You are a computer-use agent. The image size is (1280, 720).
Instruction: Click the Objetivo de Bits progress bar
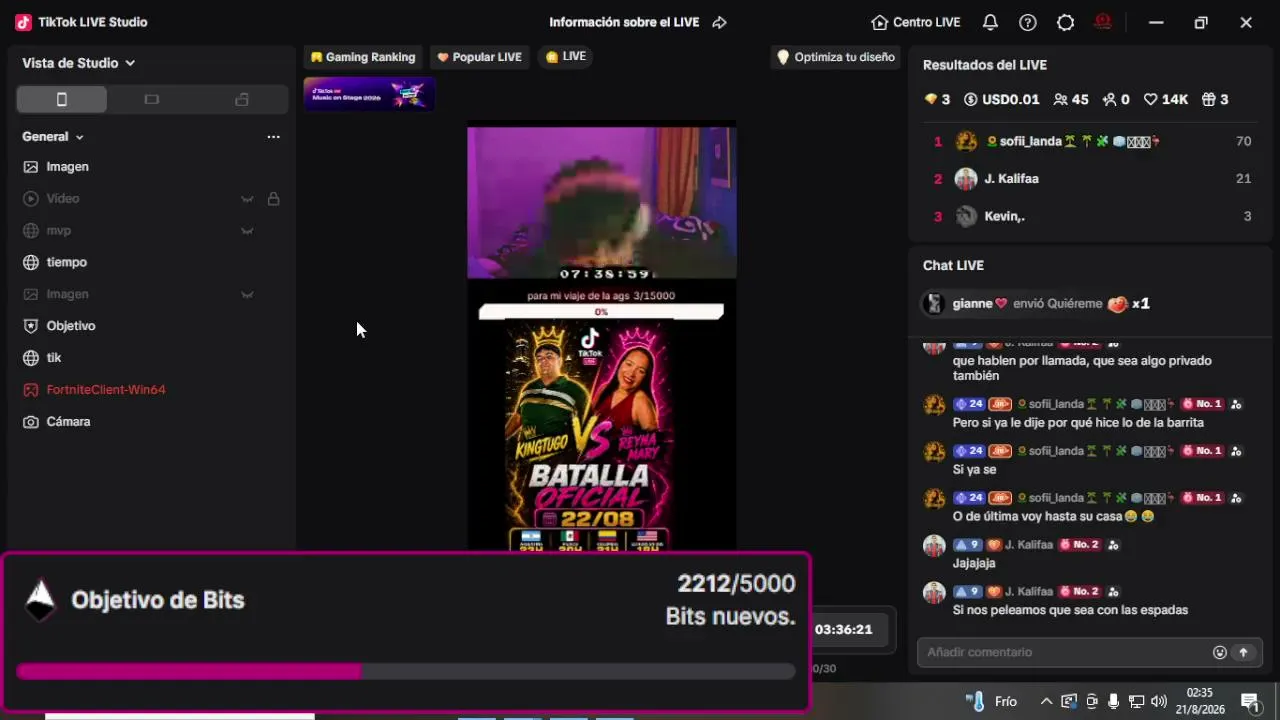point(406,671)
